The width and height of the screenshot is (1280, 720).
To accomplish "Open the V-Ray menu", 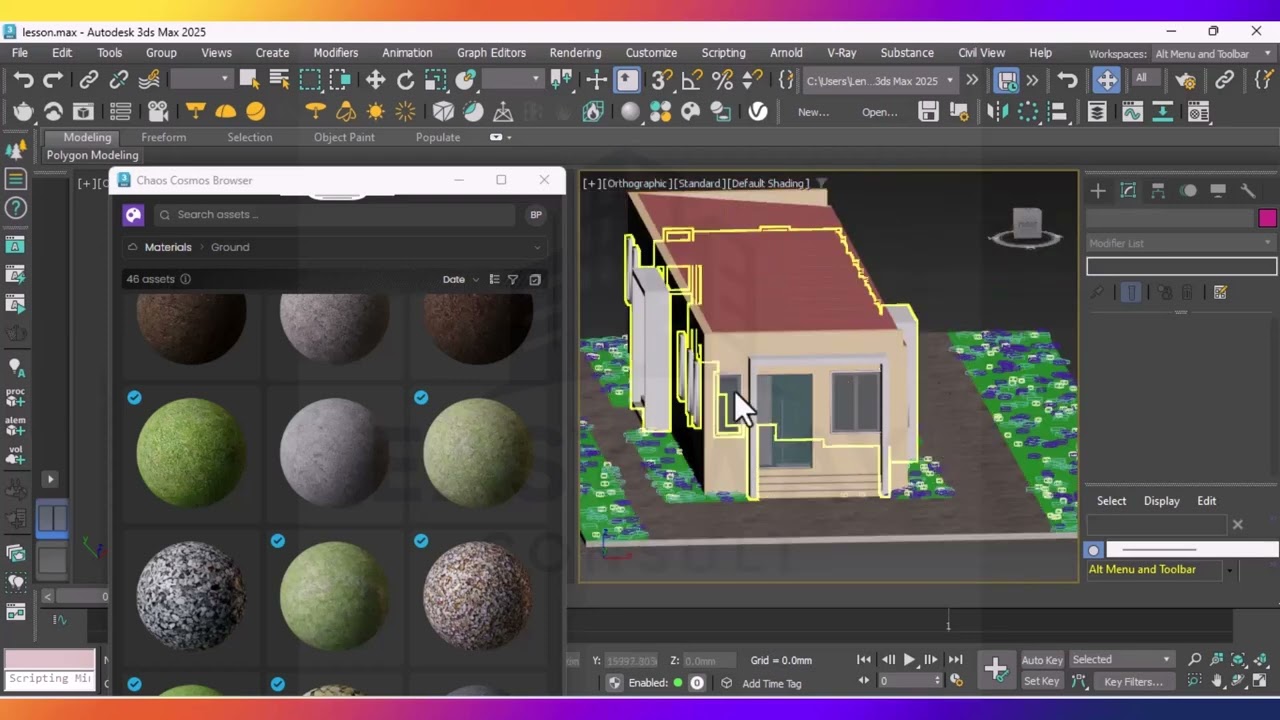I will point(841,53).
